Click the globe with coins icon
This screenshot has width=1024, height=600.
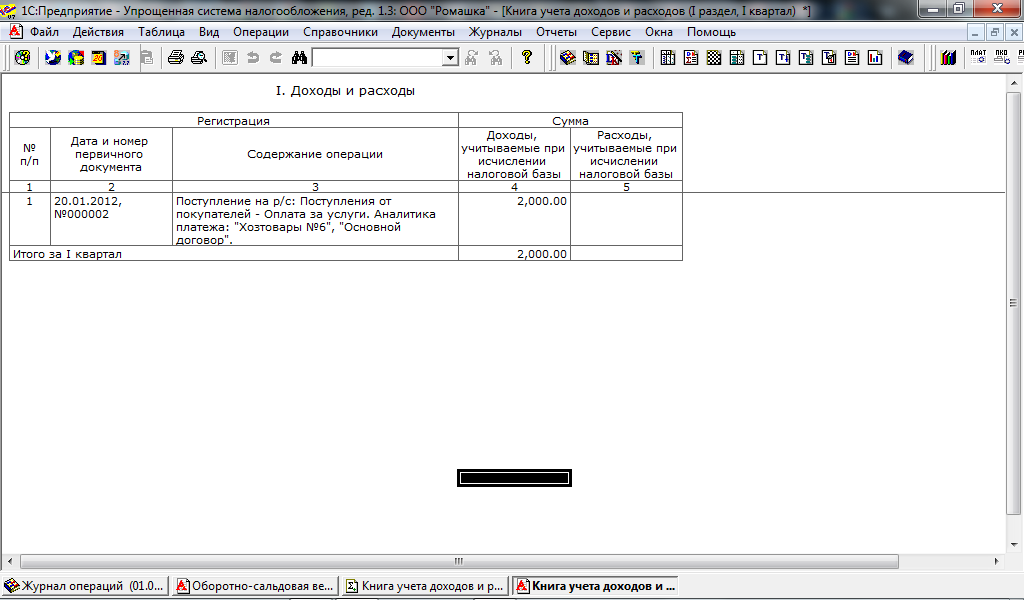76,58
